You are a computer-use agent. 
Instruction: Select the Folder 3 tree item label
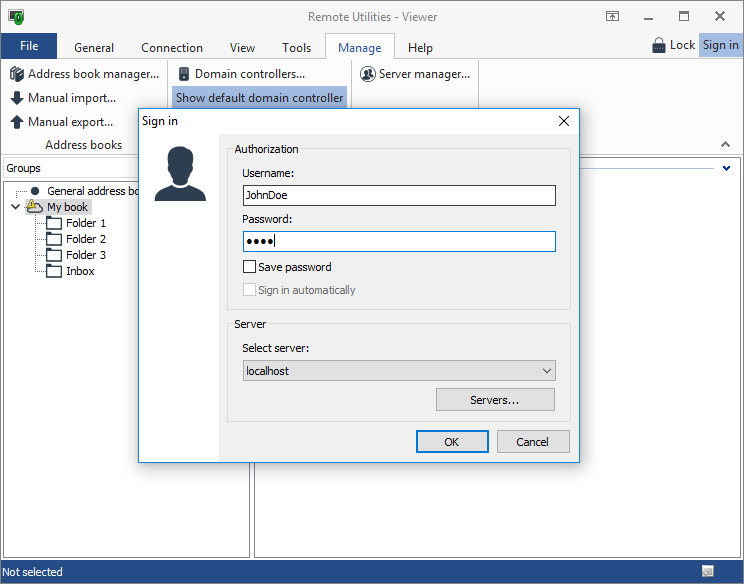[x=86, y=255]
